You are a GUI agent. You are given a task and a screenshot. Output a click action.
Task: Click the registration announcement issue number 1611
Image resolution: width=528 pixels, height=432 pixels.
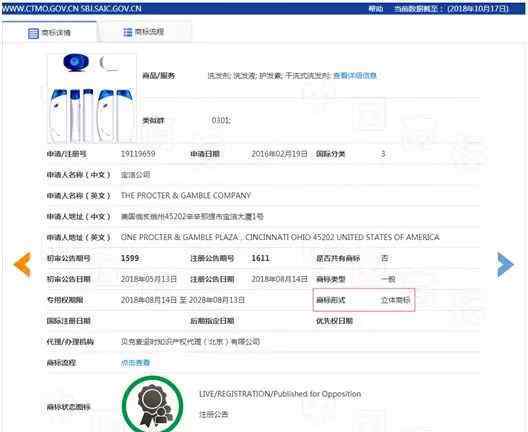[261, 258]
